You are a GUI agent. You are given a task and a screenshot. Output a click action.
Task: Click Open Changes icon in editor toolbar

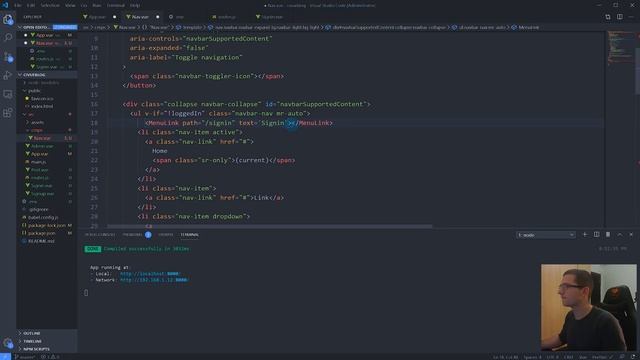tap(608, 17)
